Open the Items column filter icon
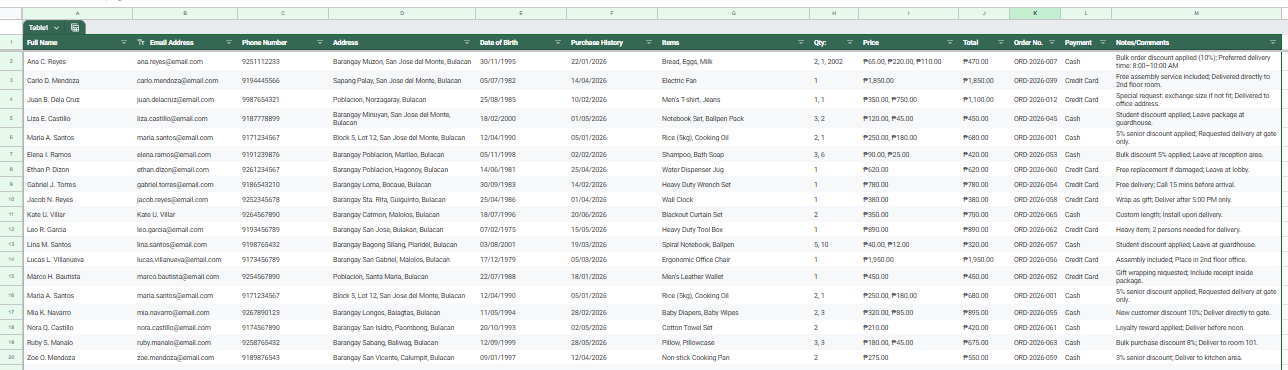Screen dimensions: 1288x370 click(801, 43)
